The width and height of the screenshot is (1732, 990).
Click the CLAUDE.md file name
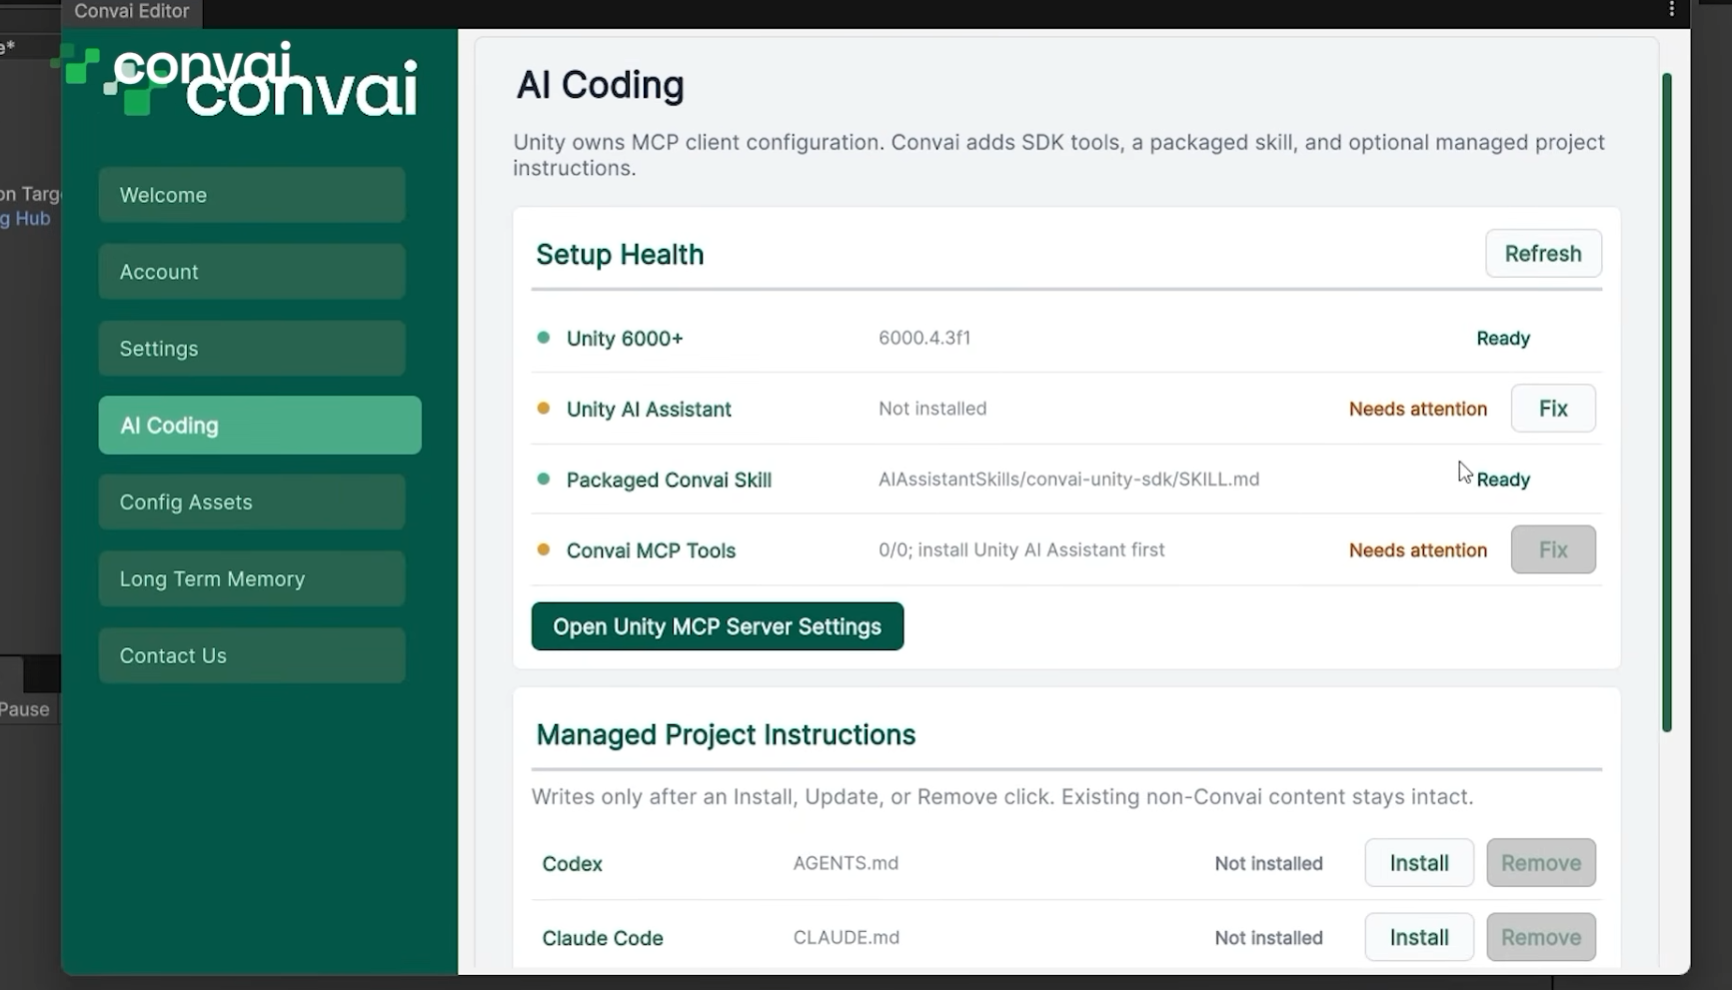[846, 938]
